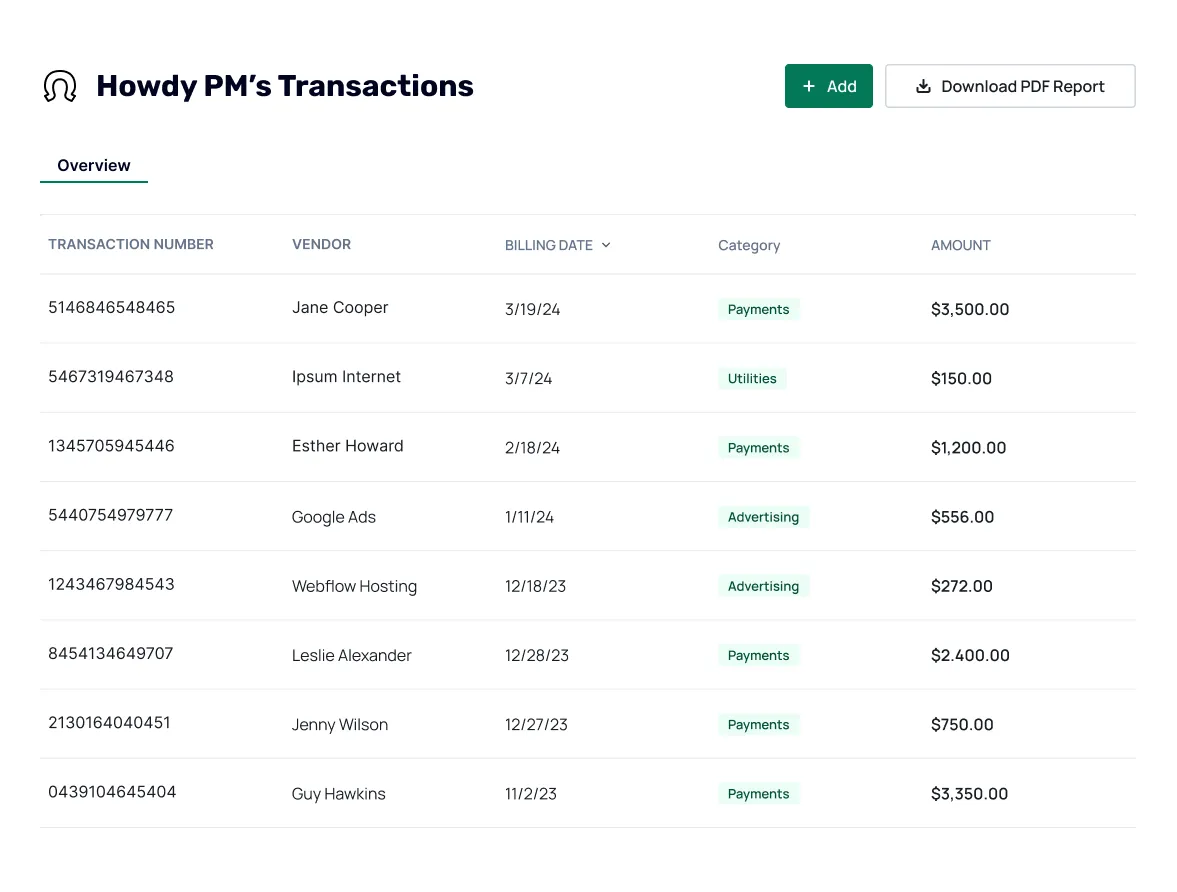Select the Utilities badge for Ipsum Internet
The image size is (1177, 892).
752,378
